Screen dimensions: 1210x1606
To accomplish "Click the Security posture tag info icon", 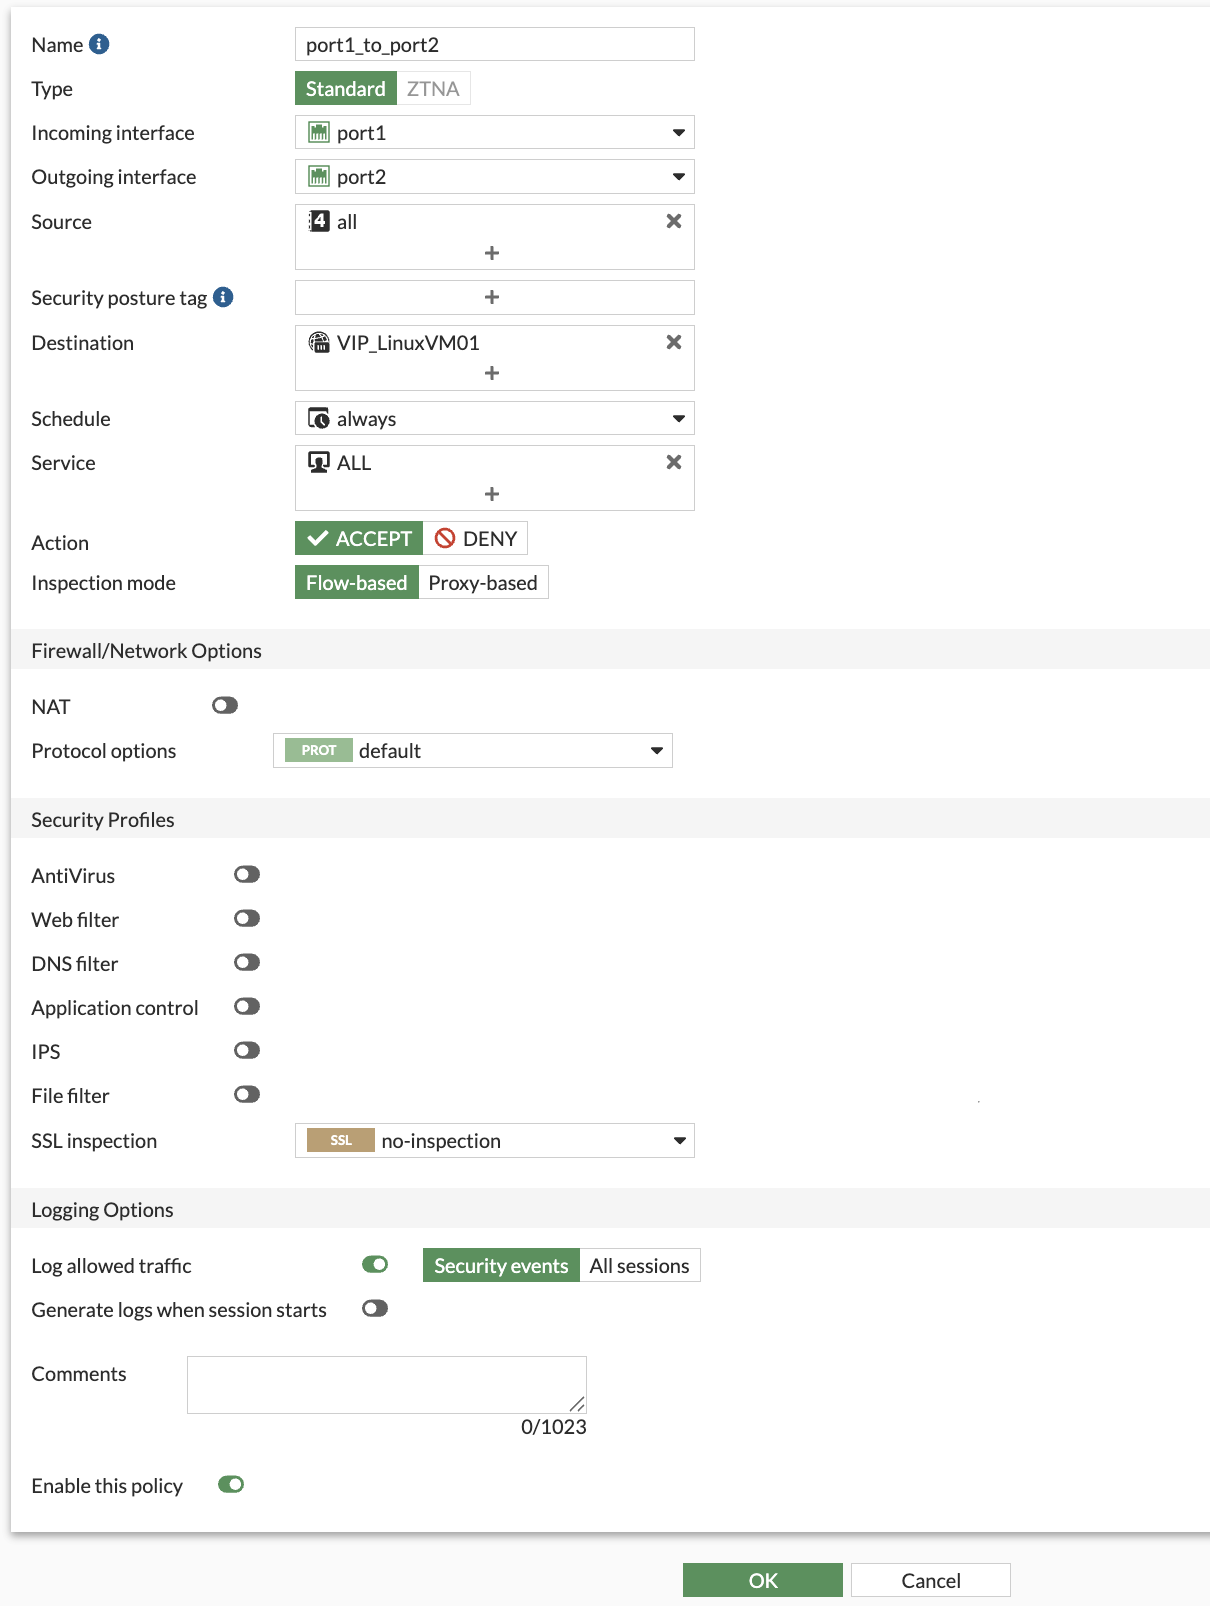I will pyautogui.click(x=224, y=297).
